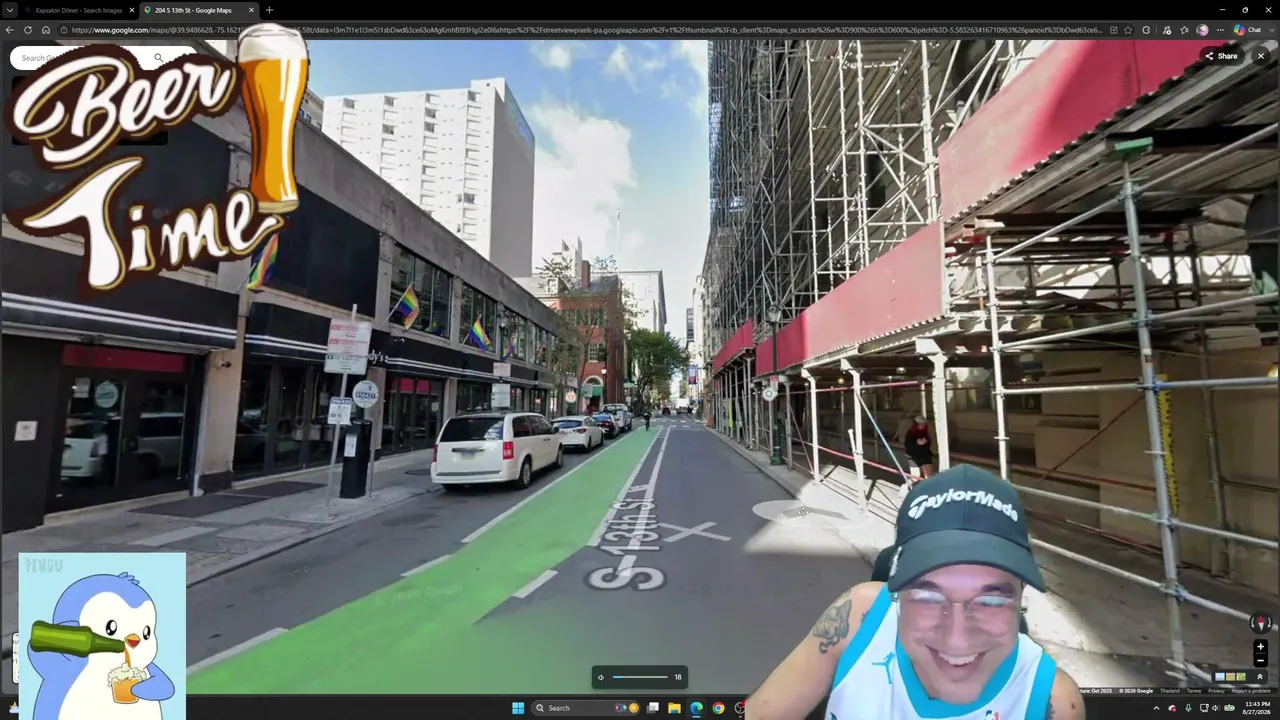The height and width of the screenshot is (720, 1280).
Task: Open the microphone tray icon
Action: tap(1187, 708)
